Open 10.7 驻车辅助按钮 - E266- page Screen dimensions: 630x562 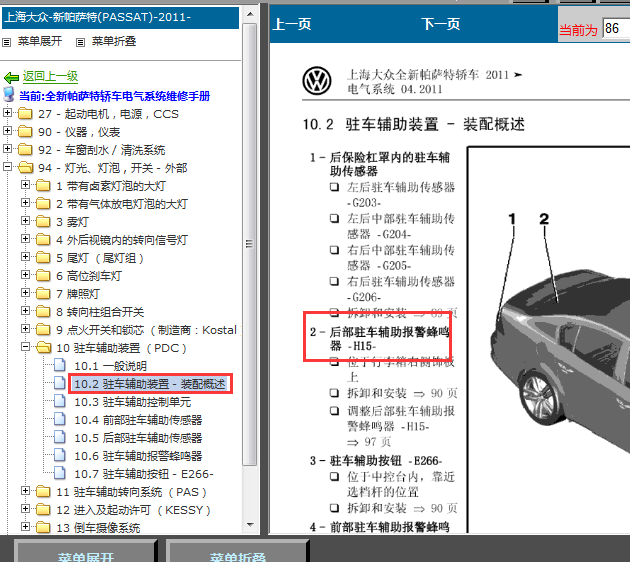144,474
